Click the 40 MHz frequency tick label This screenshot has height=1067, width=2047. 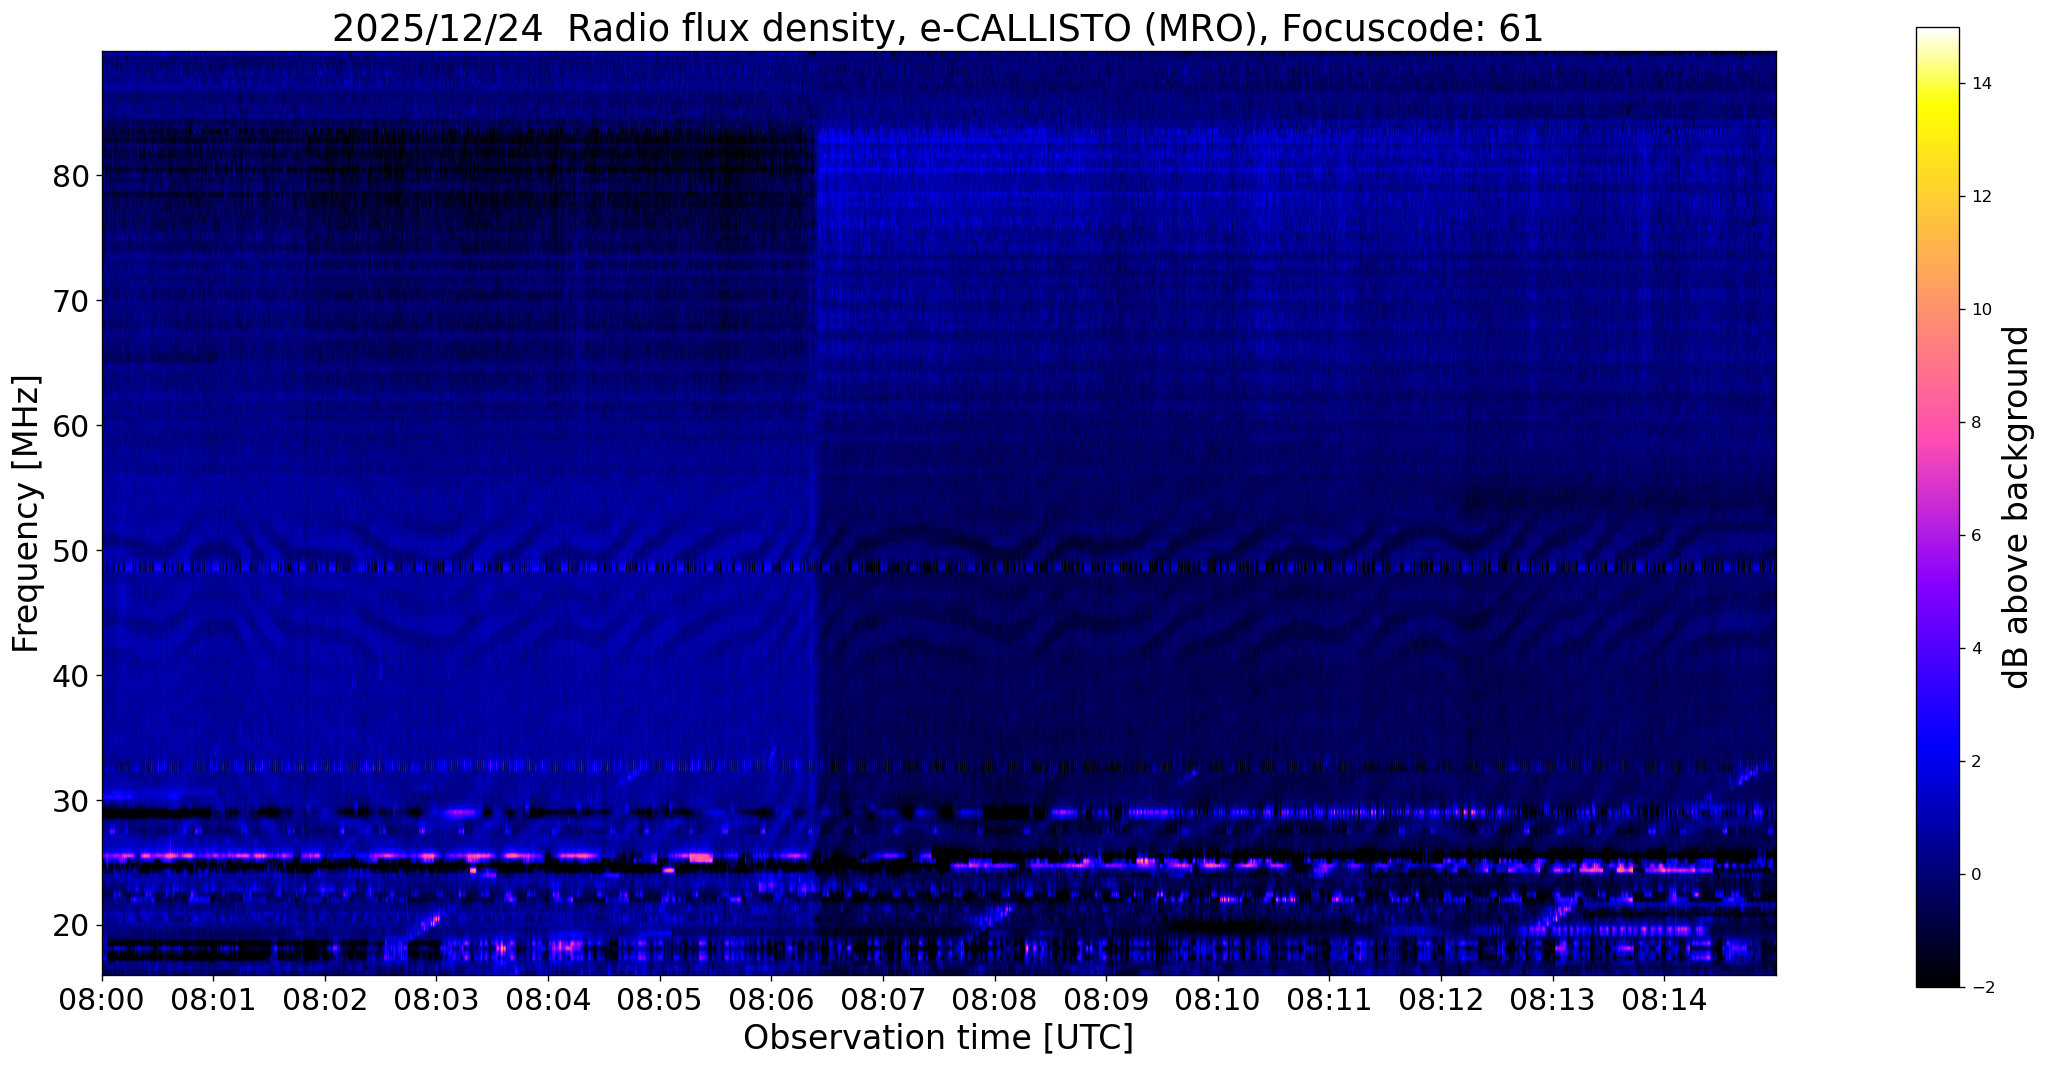point(71,676)
